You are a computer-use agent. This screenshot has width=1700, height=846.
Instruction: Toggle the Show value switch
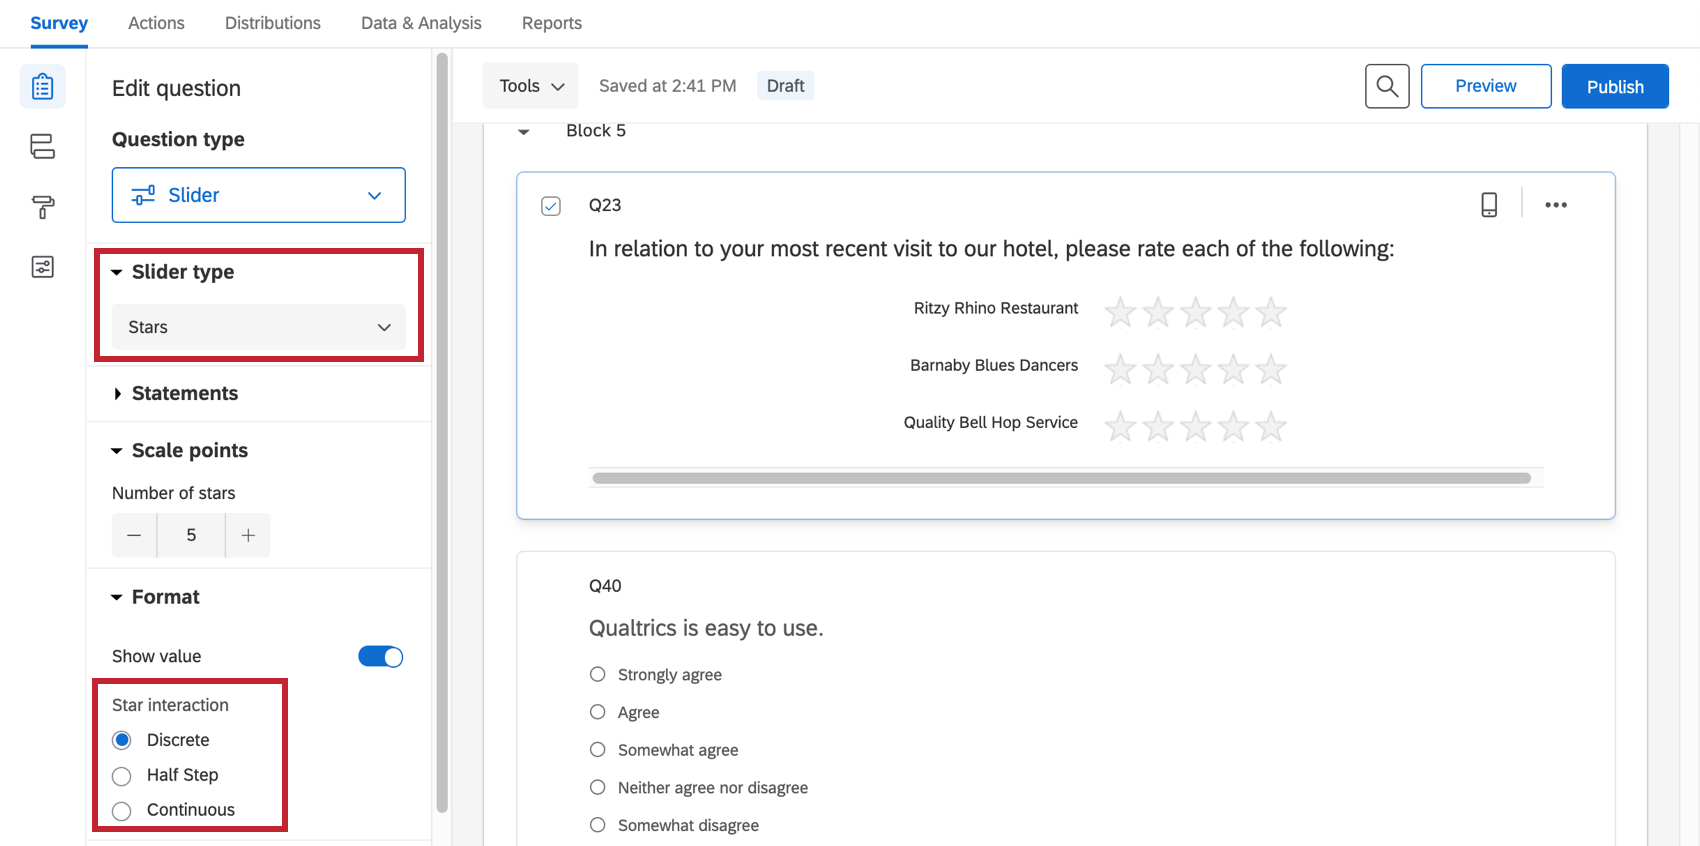point(380,657)
